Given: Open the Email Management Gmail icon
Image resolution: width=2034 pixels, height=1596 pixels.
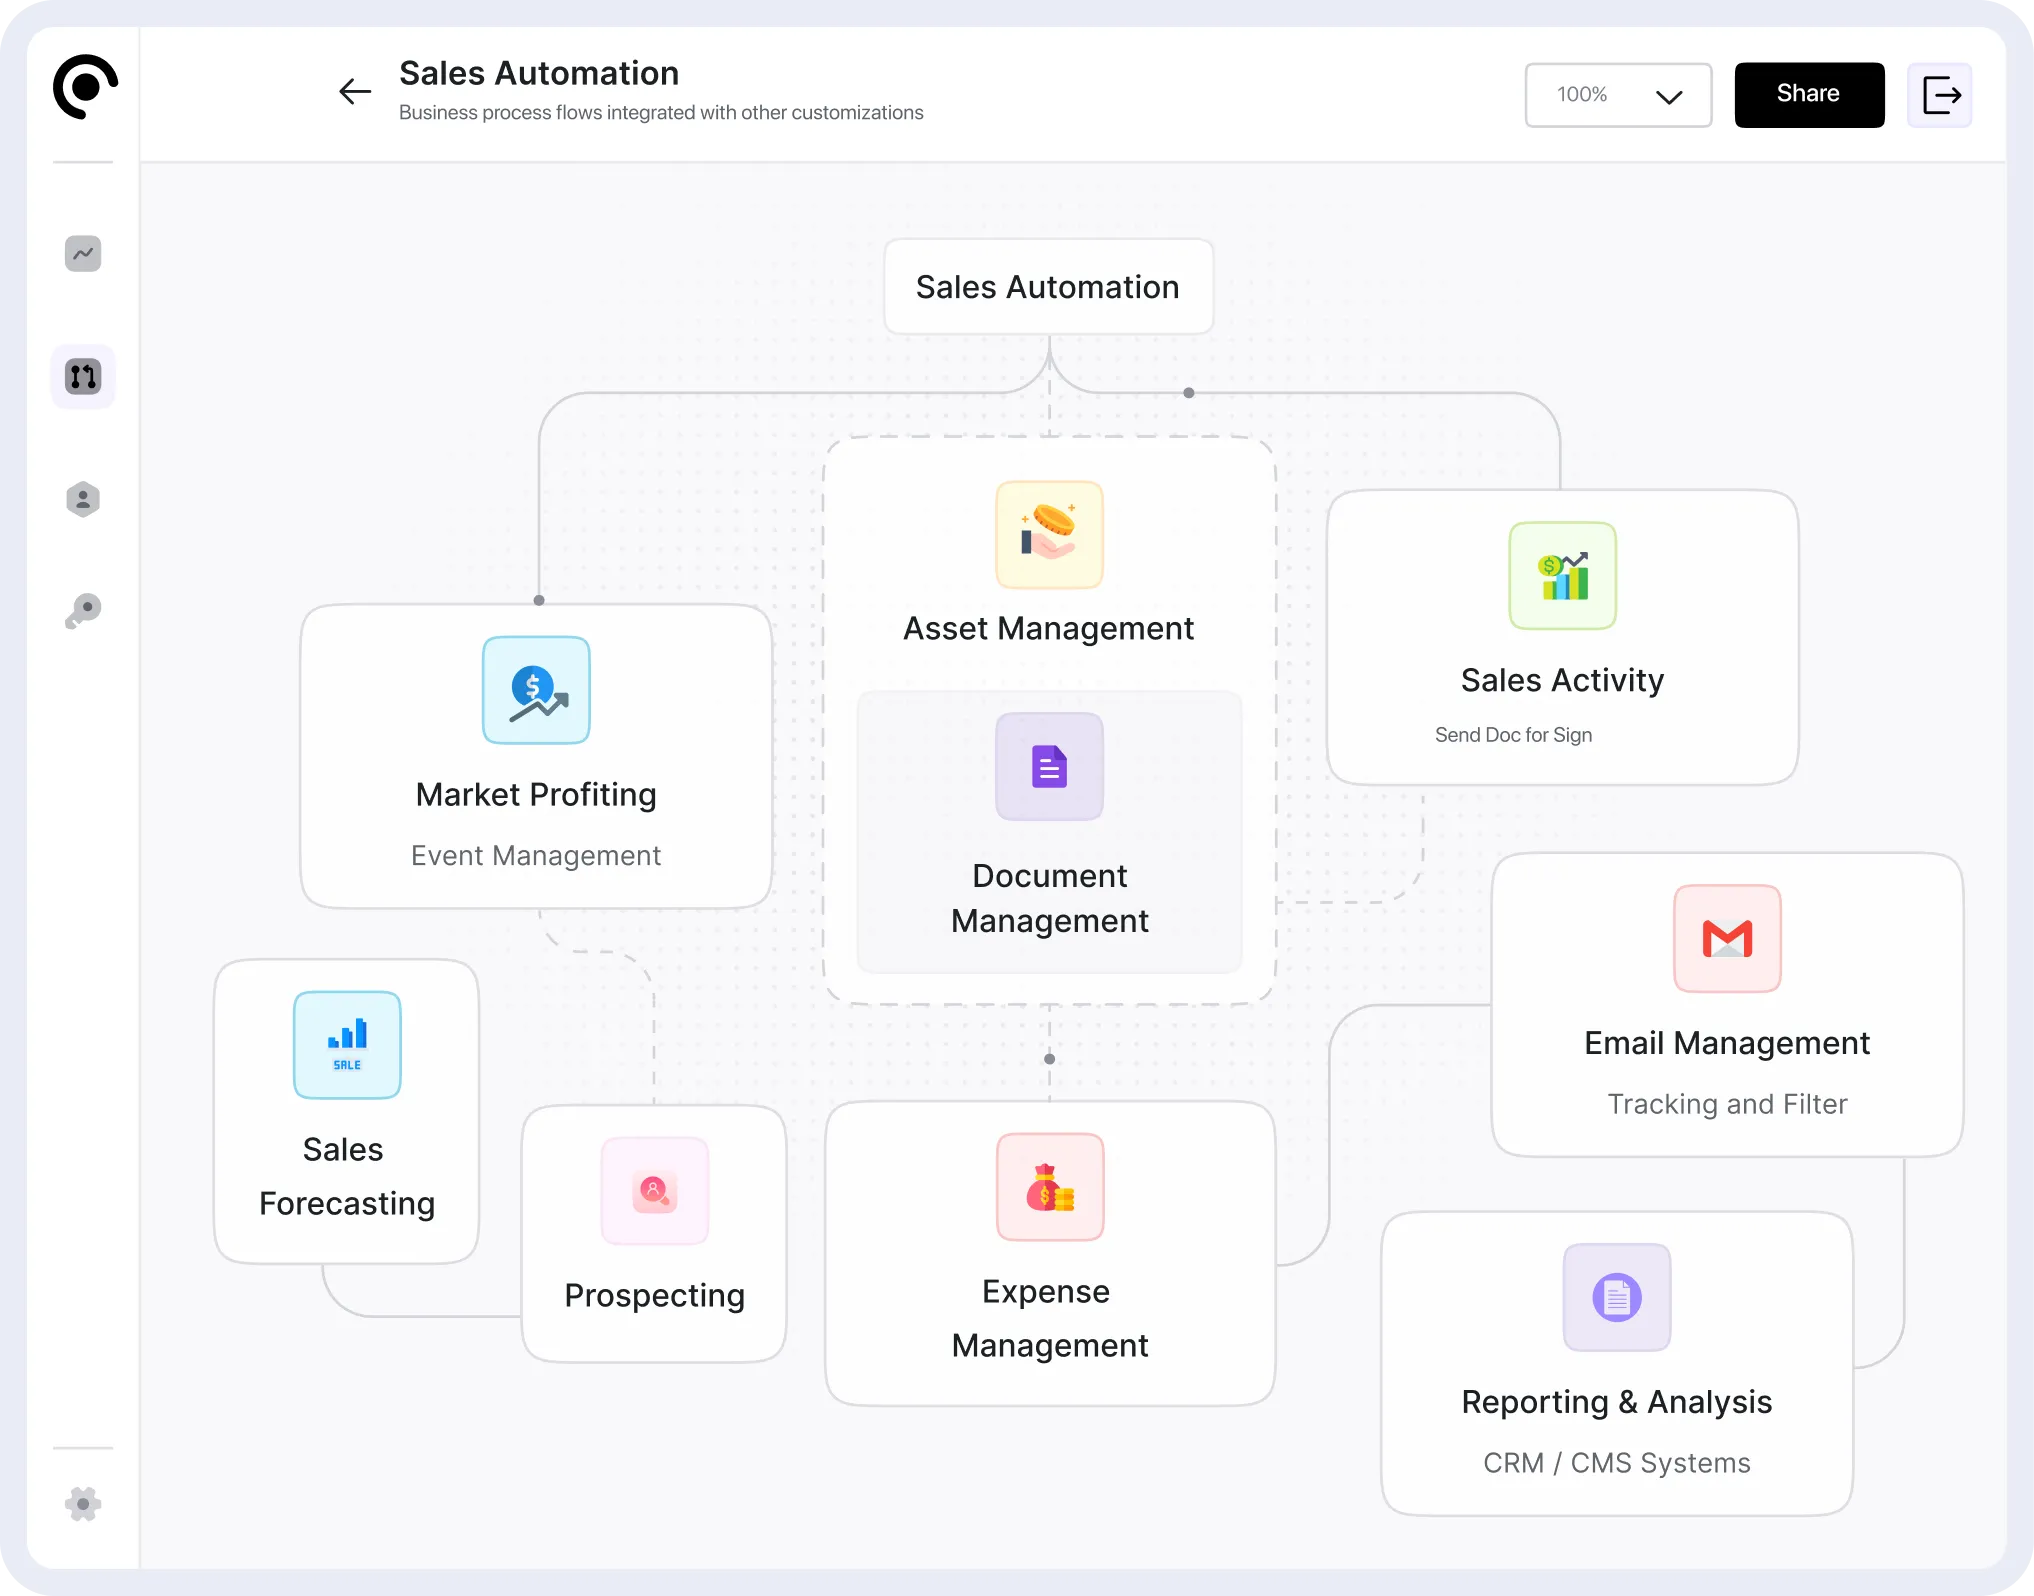Looking at the screenshot, I should [1727, 938].
